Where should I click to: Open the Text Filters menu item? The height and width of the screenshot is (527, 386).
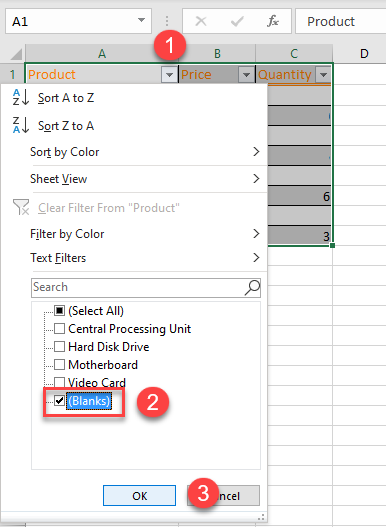134,258
